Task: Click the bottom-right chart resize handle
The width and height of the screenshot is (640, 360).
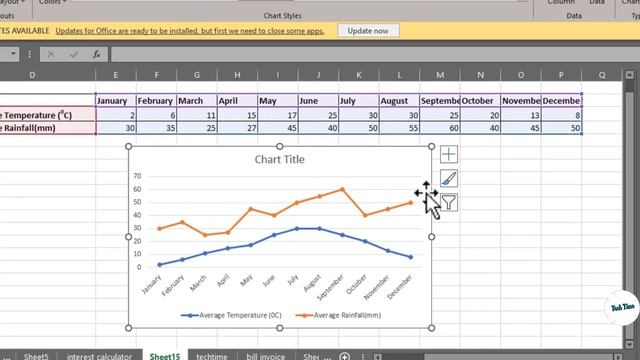Action: [431, 328]
